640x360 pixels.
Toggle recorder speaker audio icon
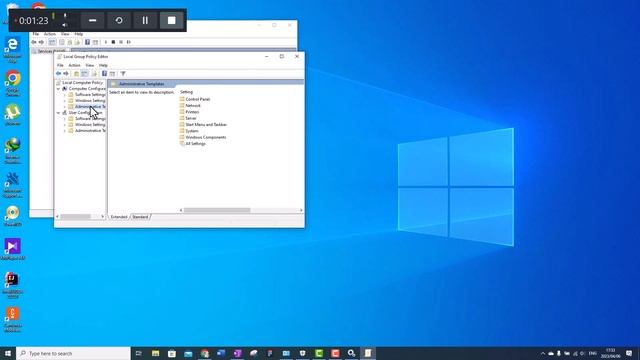tap(64, 25)
